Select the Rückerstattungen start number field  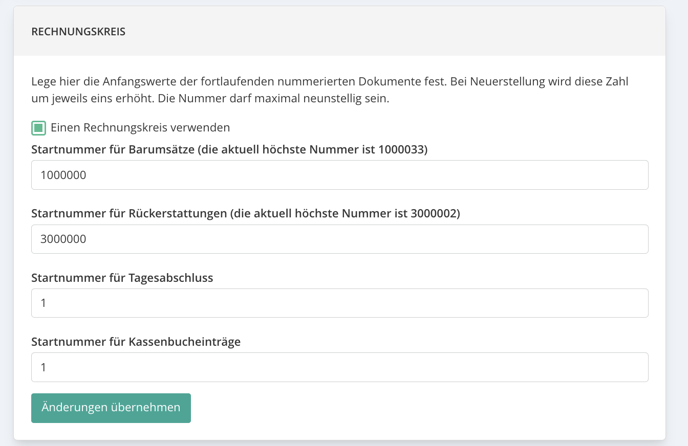(x=340, y=239)
